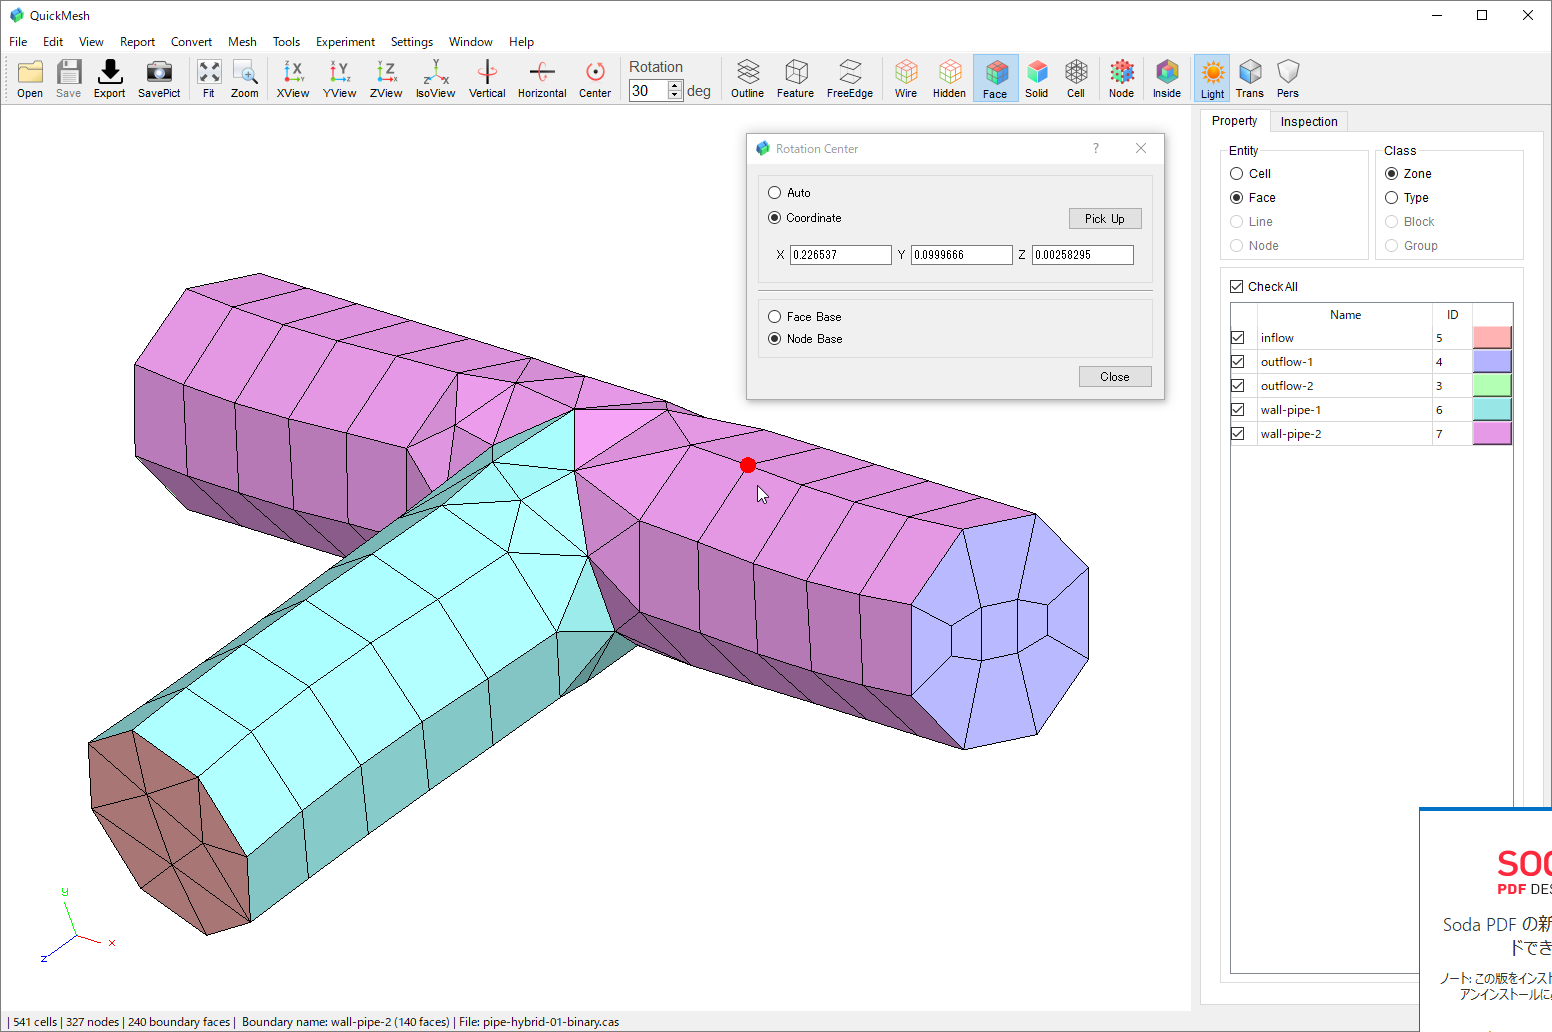Click the inflow pink color swatch

[1492, 338]
